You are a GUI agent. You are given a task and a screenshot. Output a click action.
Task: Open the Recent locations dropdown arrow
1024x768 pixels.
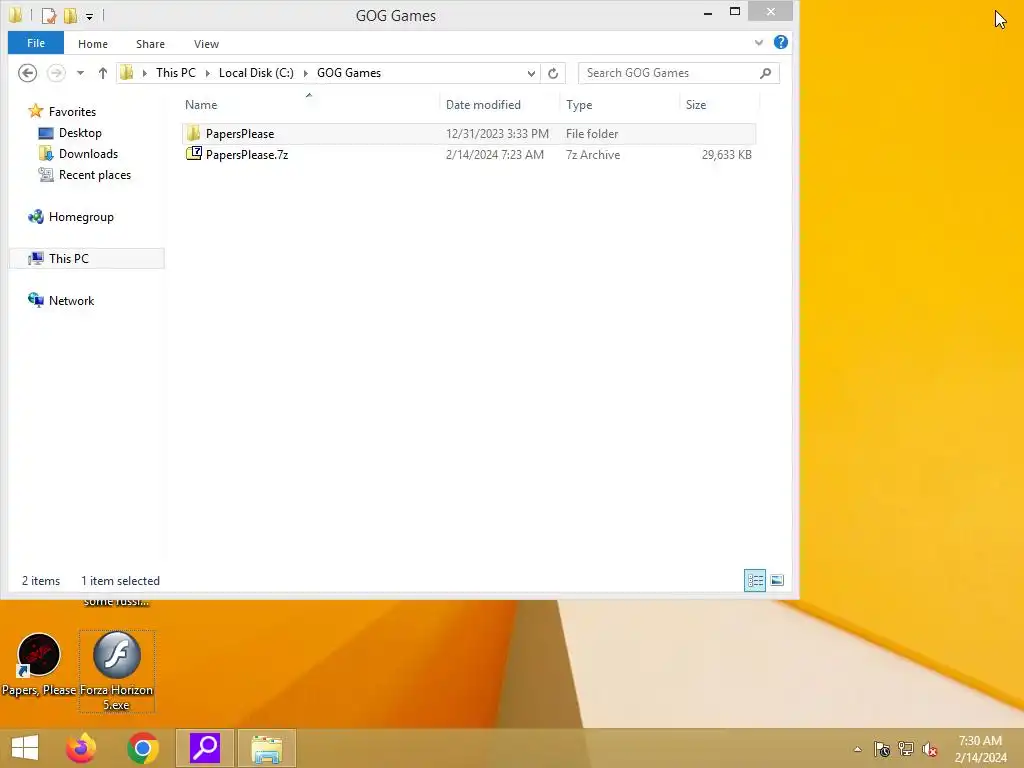tap(80, 73)
